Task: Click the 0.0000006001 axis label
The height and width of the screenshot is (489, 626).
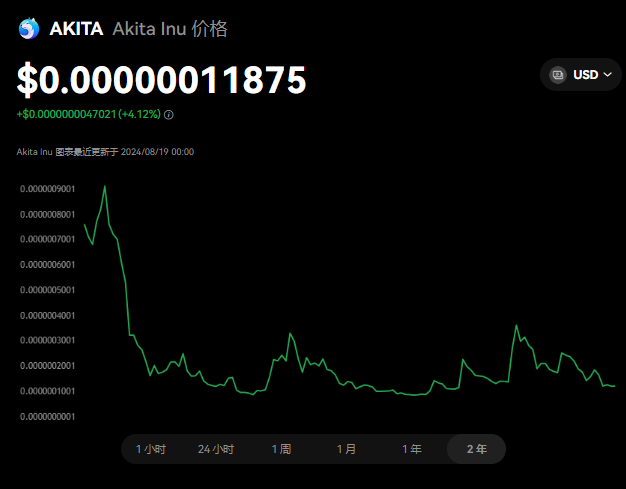Action: click(x=48, y=265)
